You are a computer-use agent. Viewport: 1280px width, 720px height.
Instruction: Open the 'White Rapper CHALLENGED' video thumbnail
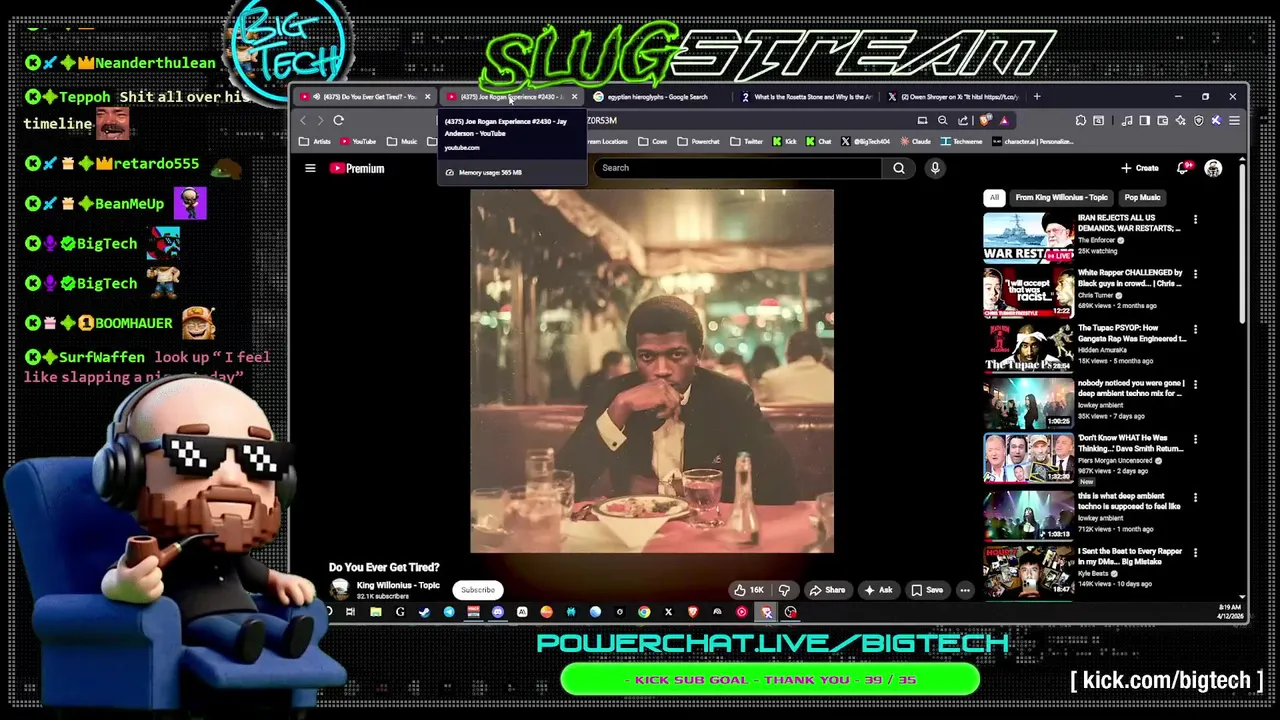click(x=1028, y=292)
